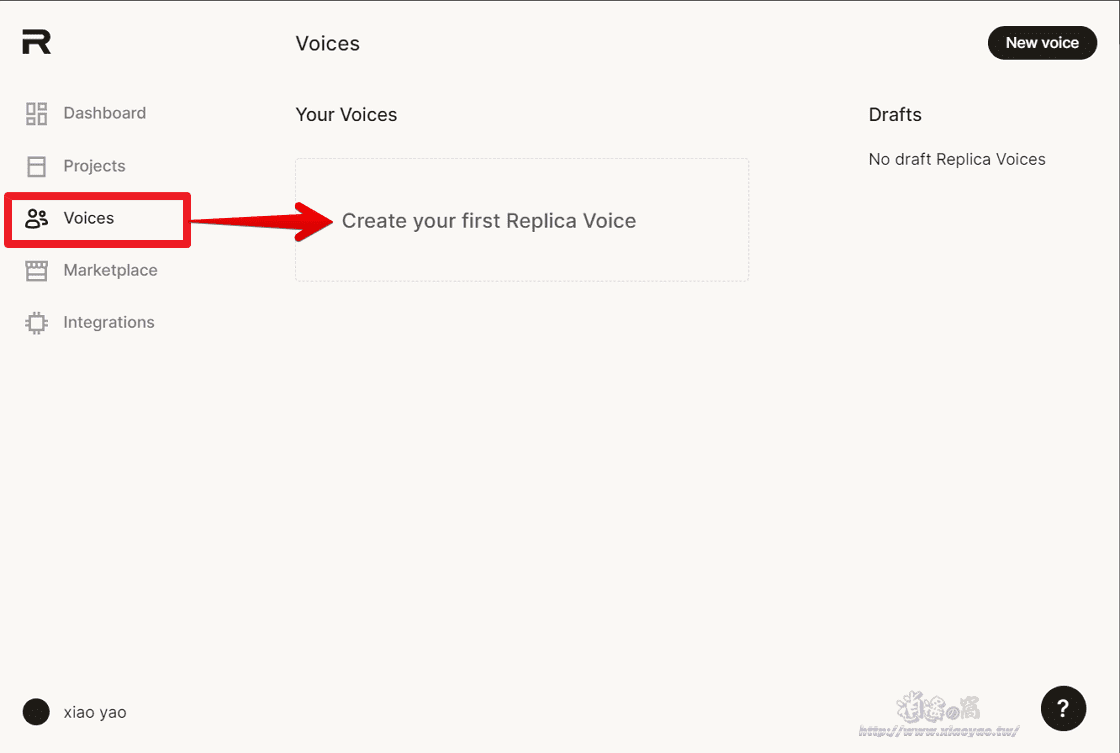
Task: Click the Your Voices section heading
Action: (346, 114)
